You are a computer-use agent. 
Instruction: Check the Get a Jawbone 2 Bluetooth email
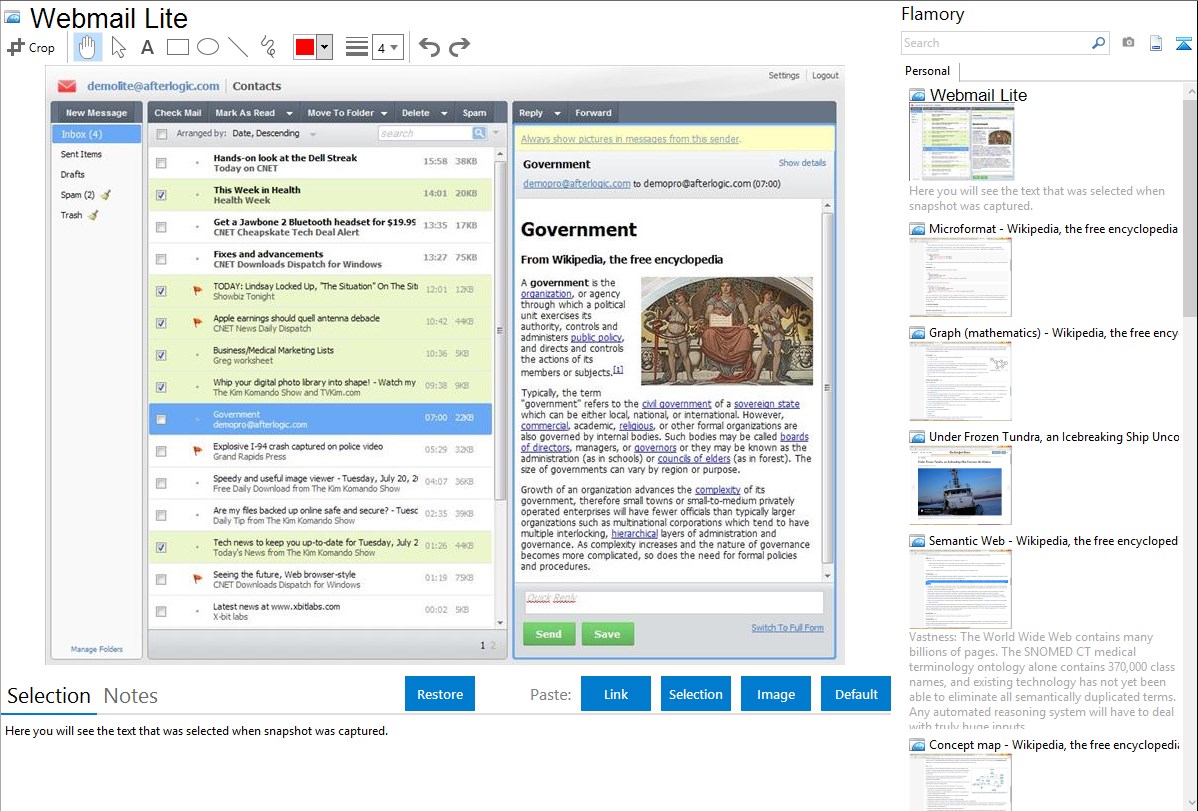point(161,227)
